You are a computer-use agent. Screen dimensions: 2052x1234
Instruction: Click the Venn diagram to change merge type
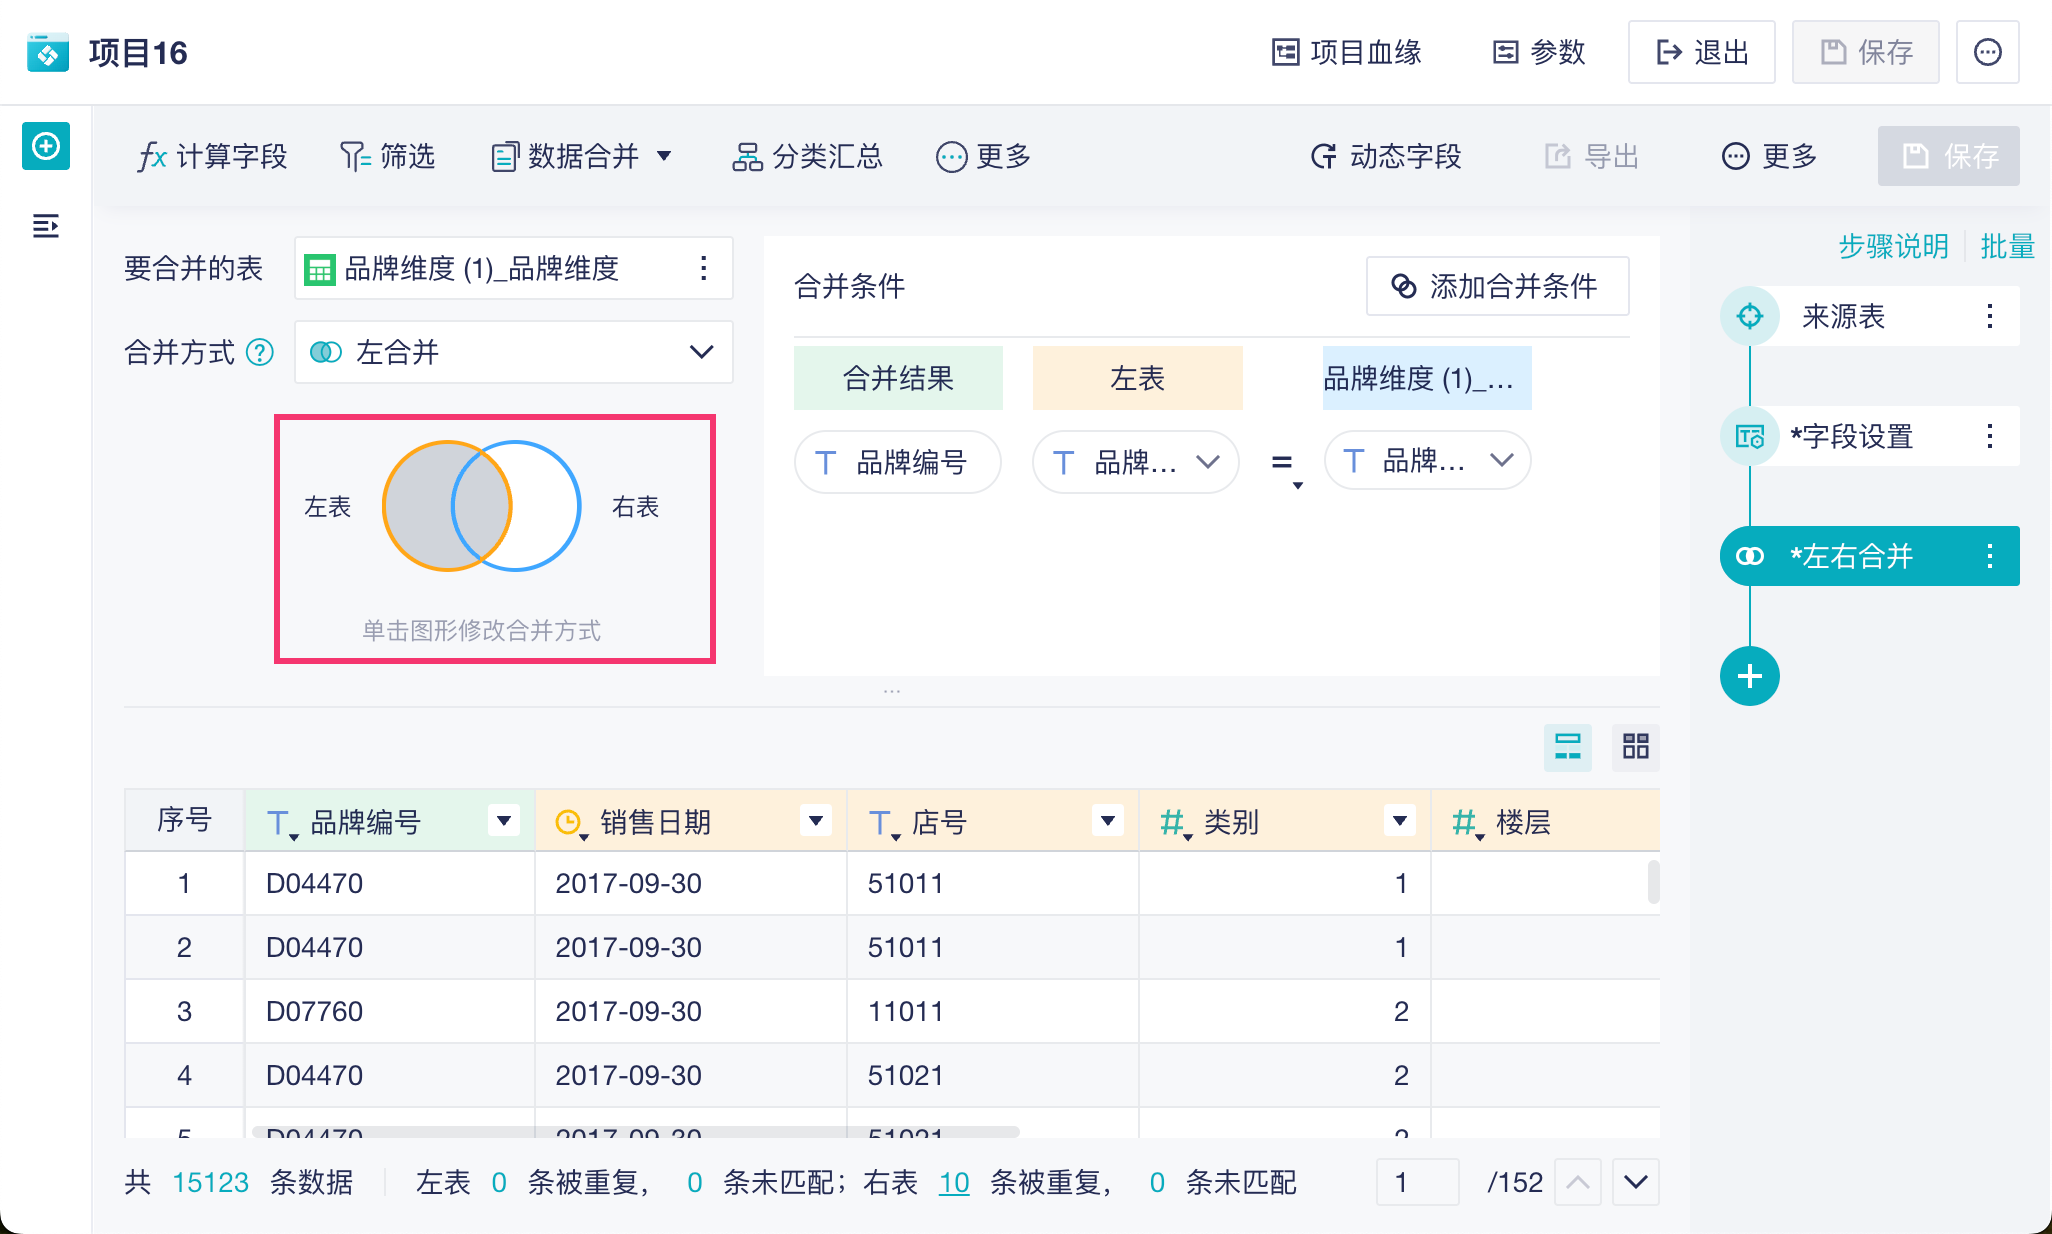coord(482,506)
